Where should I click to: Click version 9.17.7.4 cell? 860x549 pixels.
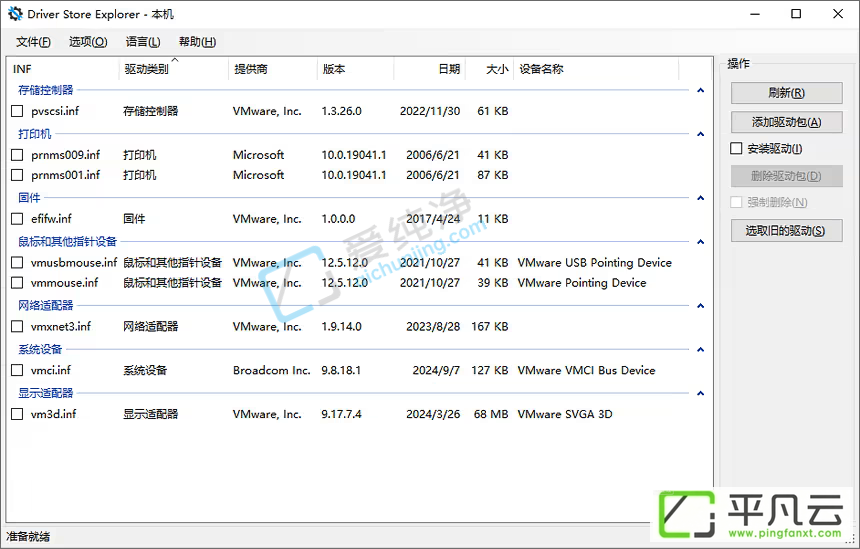coord(341,414)
